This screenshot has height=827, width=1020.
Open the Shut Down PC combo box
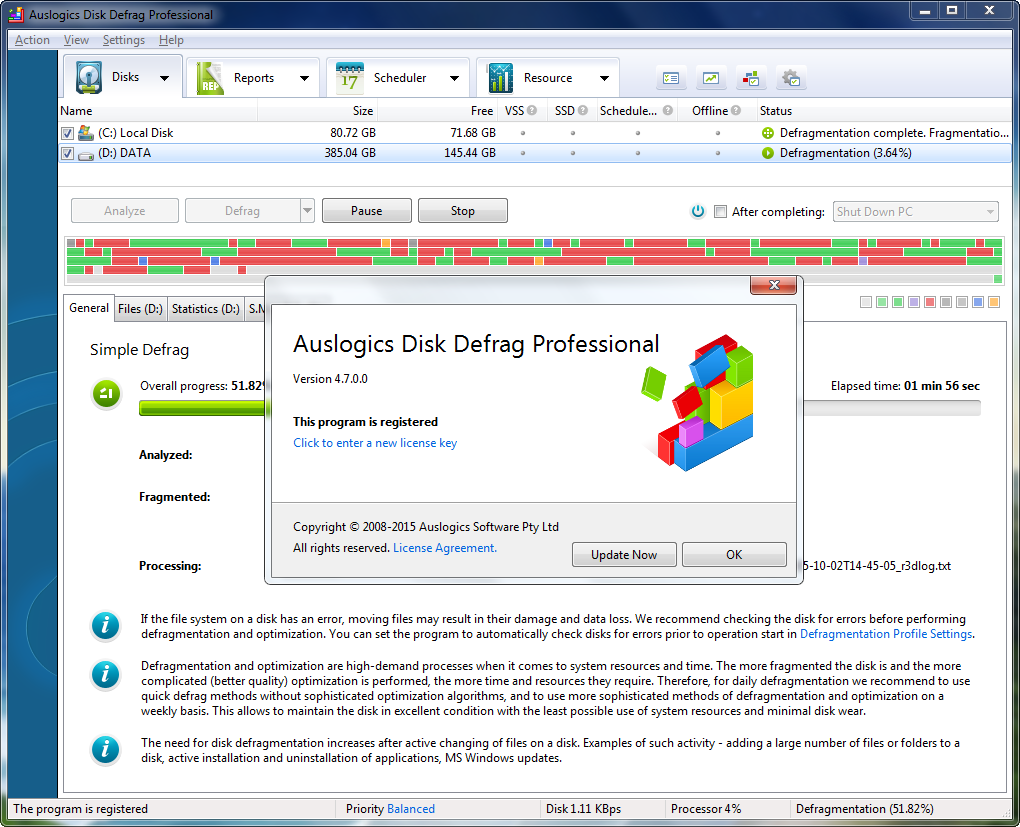[x=915, y=211]
